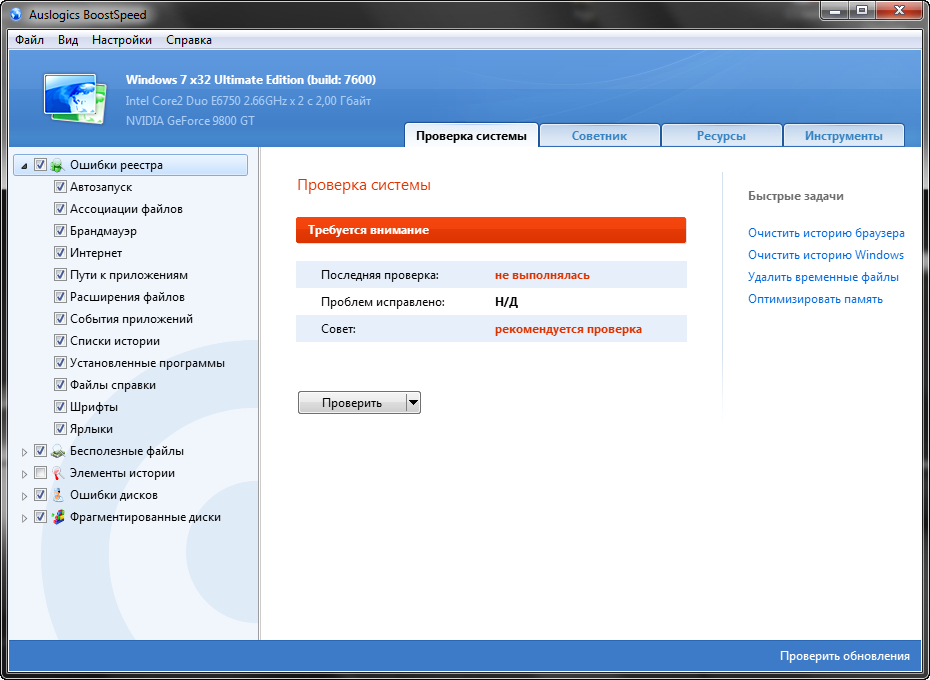This screenshot has height=680, width=930.
Task: Click the Фрагментированные диски defrag icon
Action: 58,517
